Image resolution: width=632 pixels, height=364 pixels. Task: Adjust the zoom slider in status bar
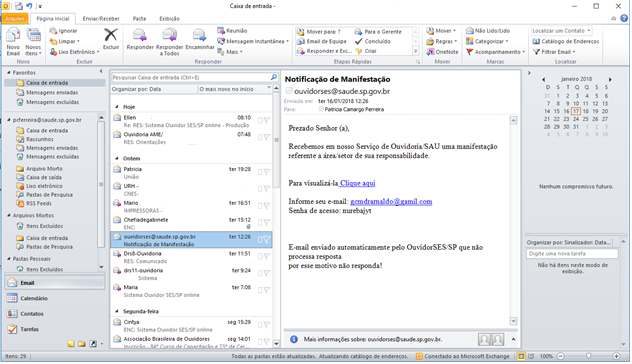(x=588, y=356)
